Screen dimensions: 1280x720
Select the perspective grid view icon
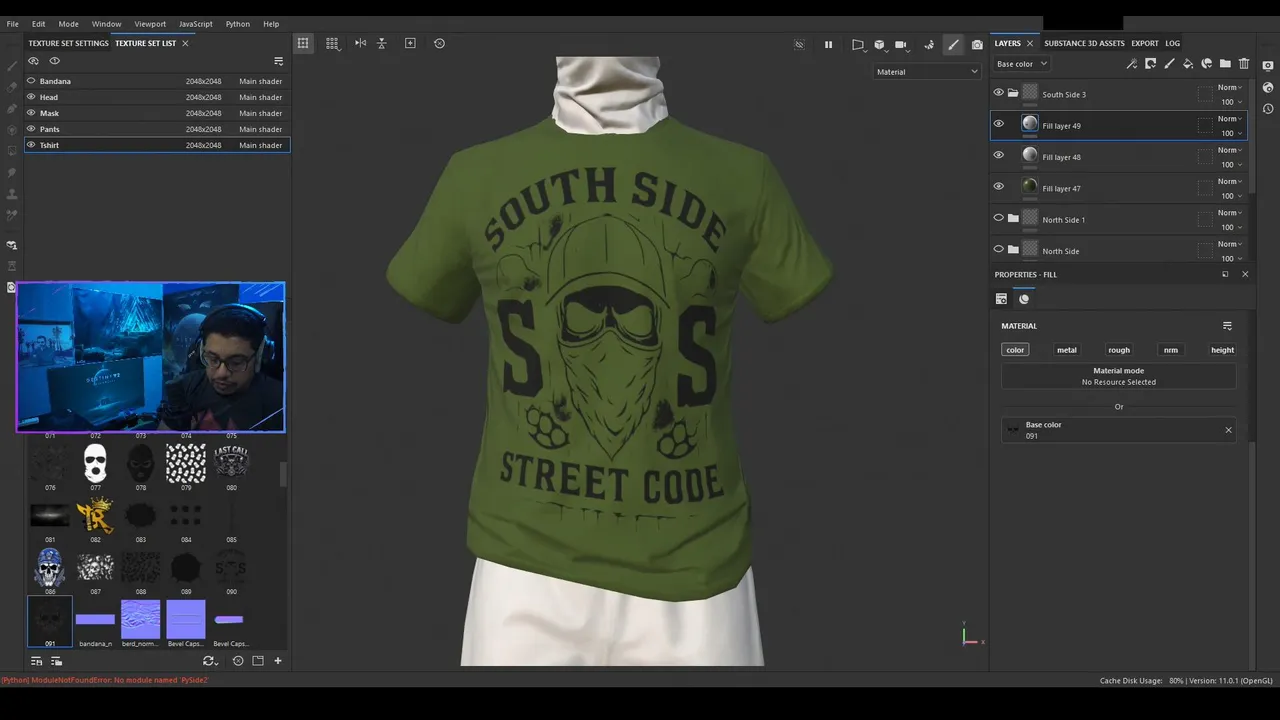point(303,43)
